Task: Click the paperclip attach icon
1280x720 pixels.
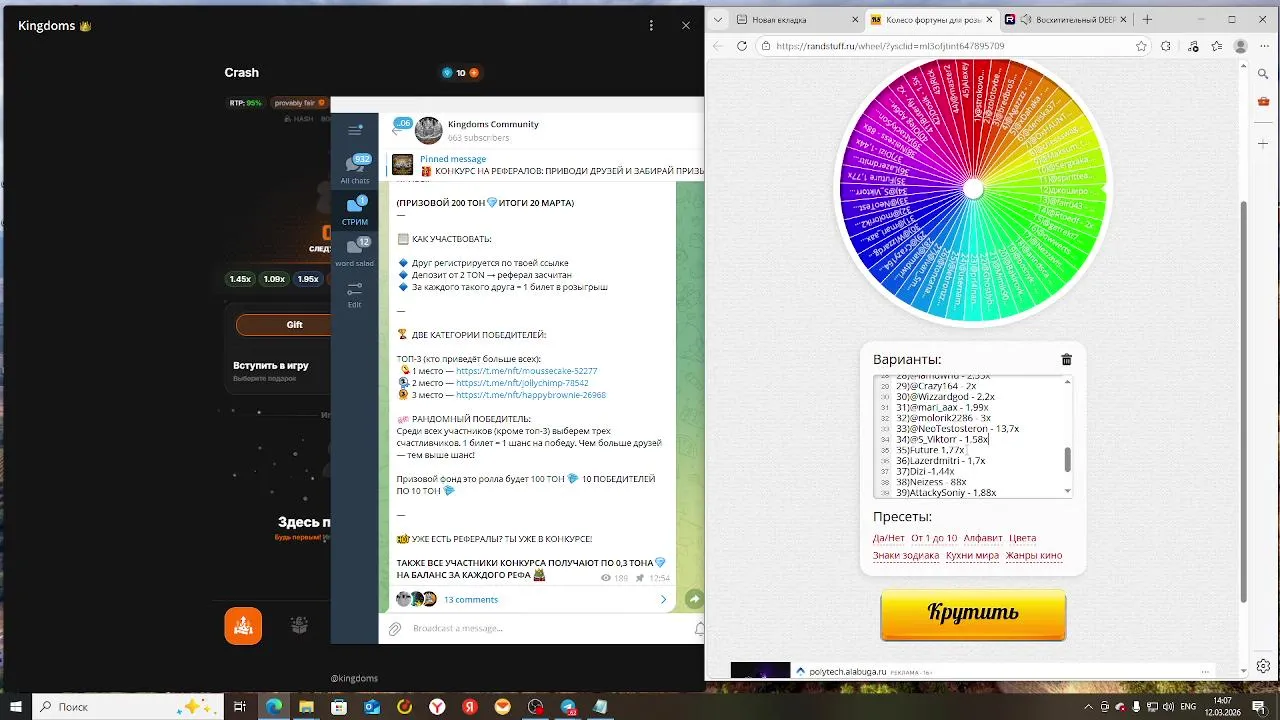Action: (395, 629)
